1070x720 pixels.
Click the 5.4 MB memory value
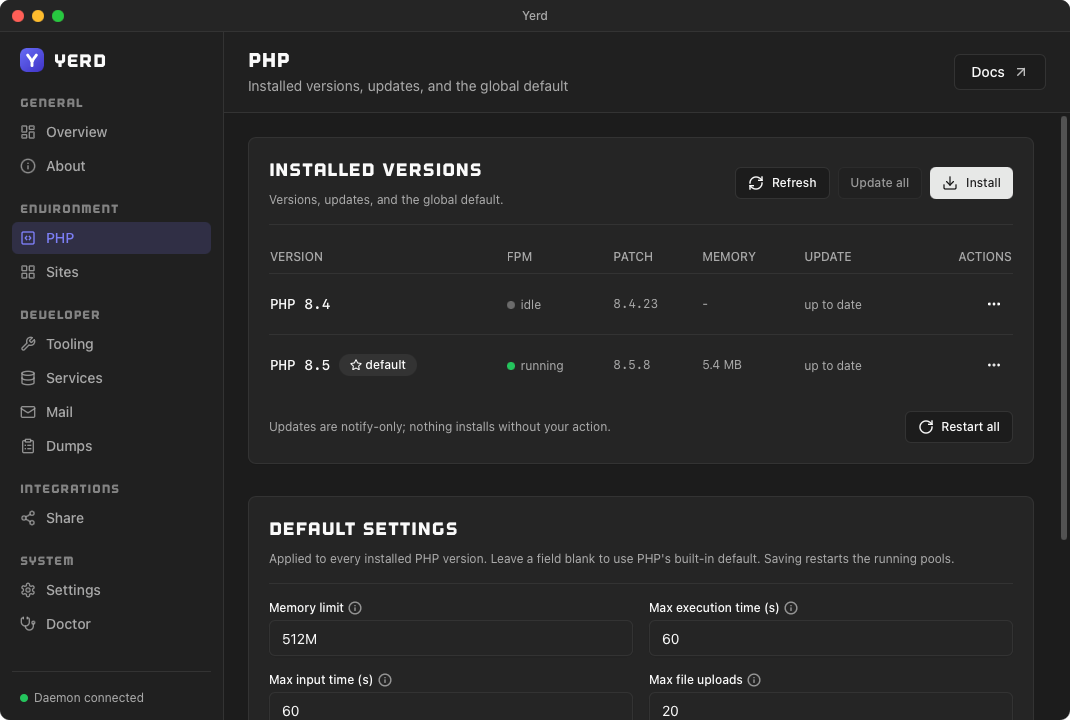coord(721,364)
